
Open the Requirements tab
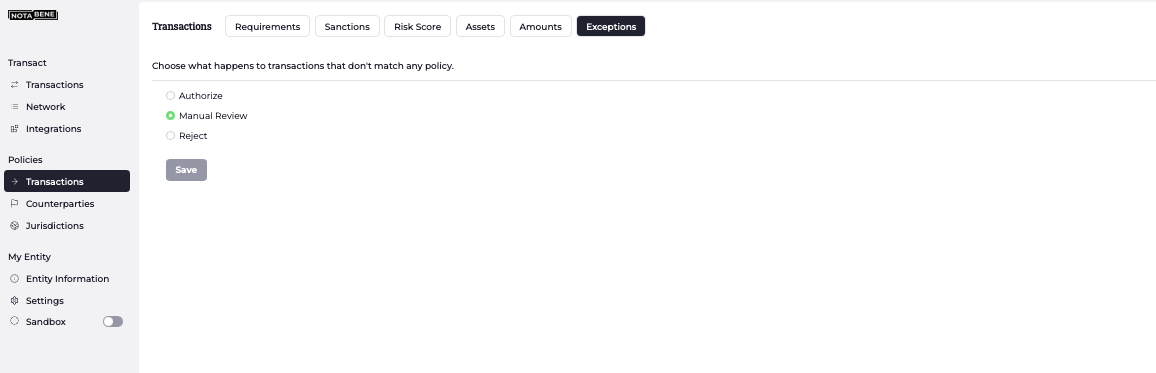[268, 27]
